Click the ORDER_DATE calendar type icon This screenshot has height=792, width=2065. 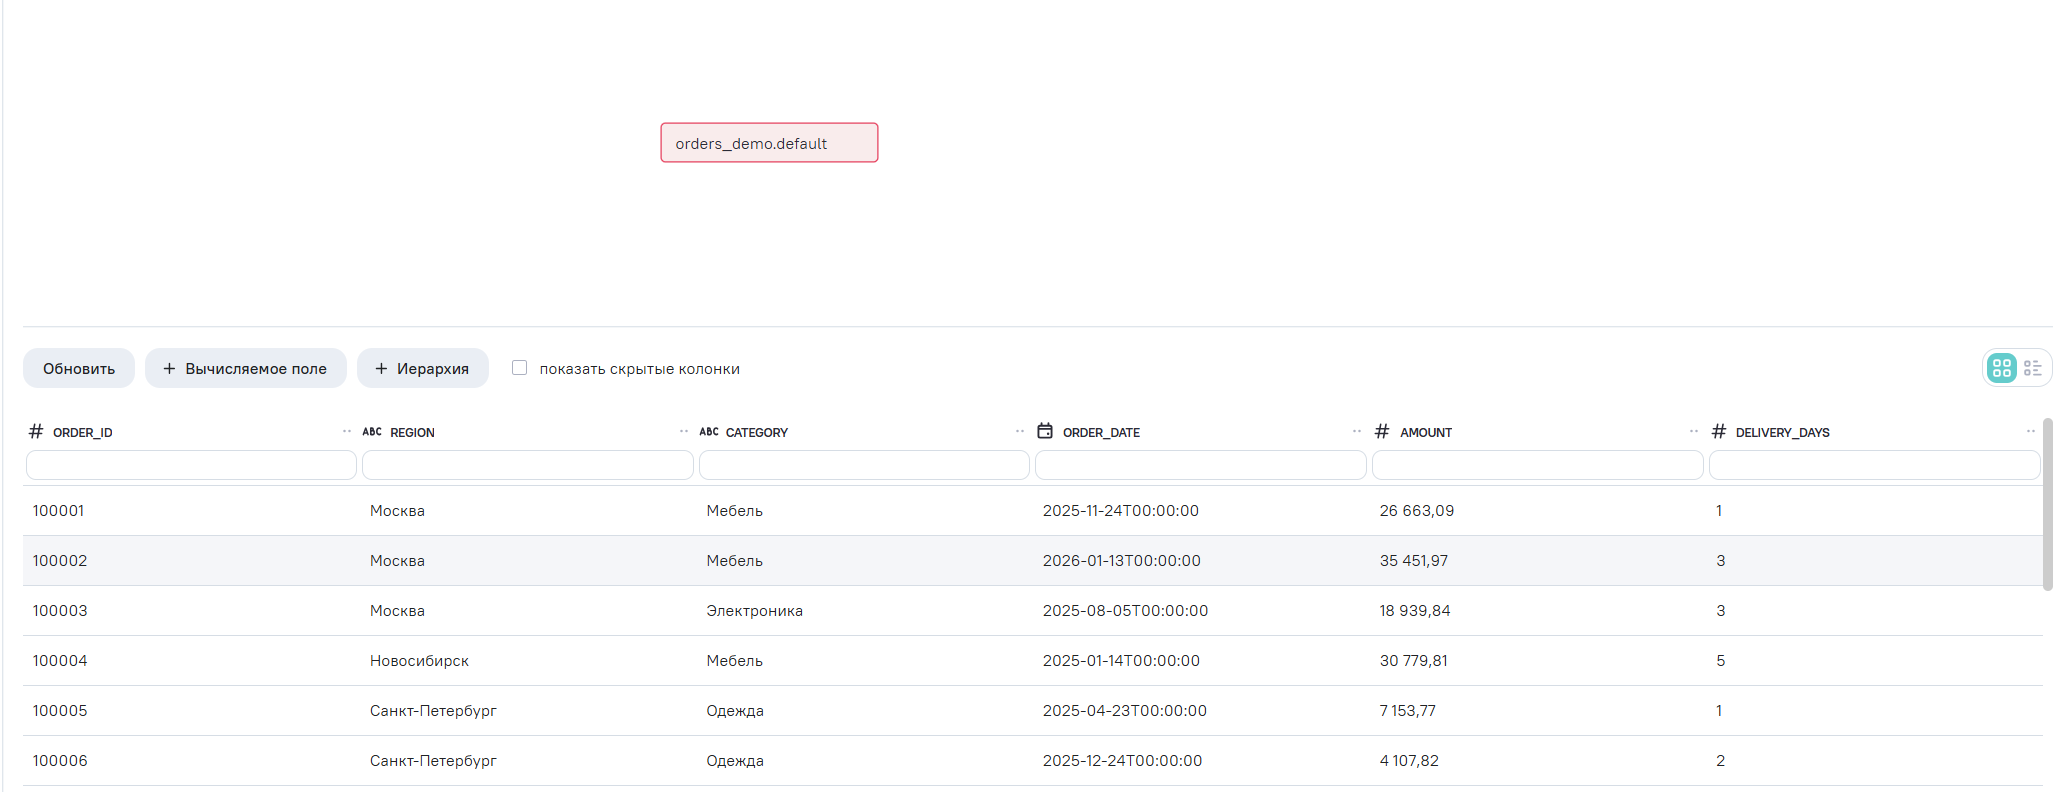point(1045,431)
